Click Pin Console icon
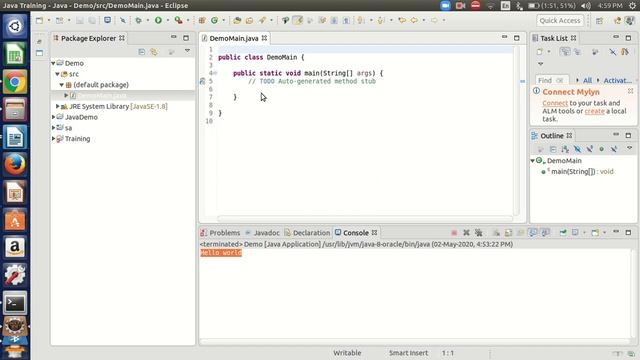 coord(563,233)
